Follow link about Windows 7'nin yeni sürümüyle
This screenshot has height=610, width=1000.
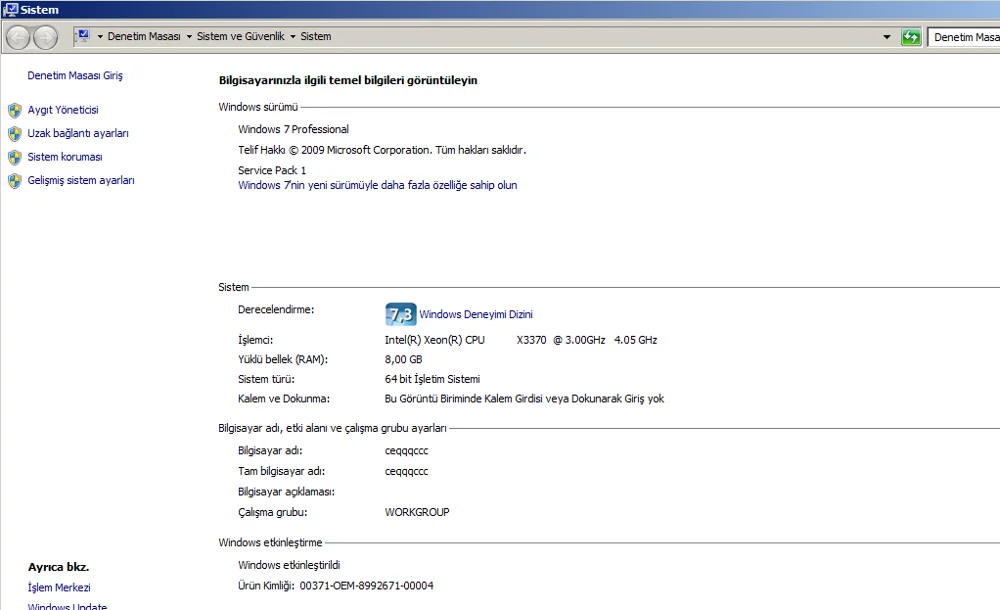tap(378, 185)
